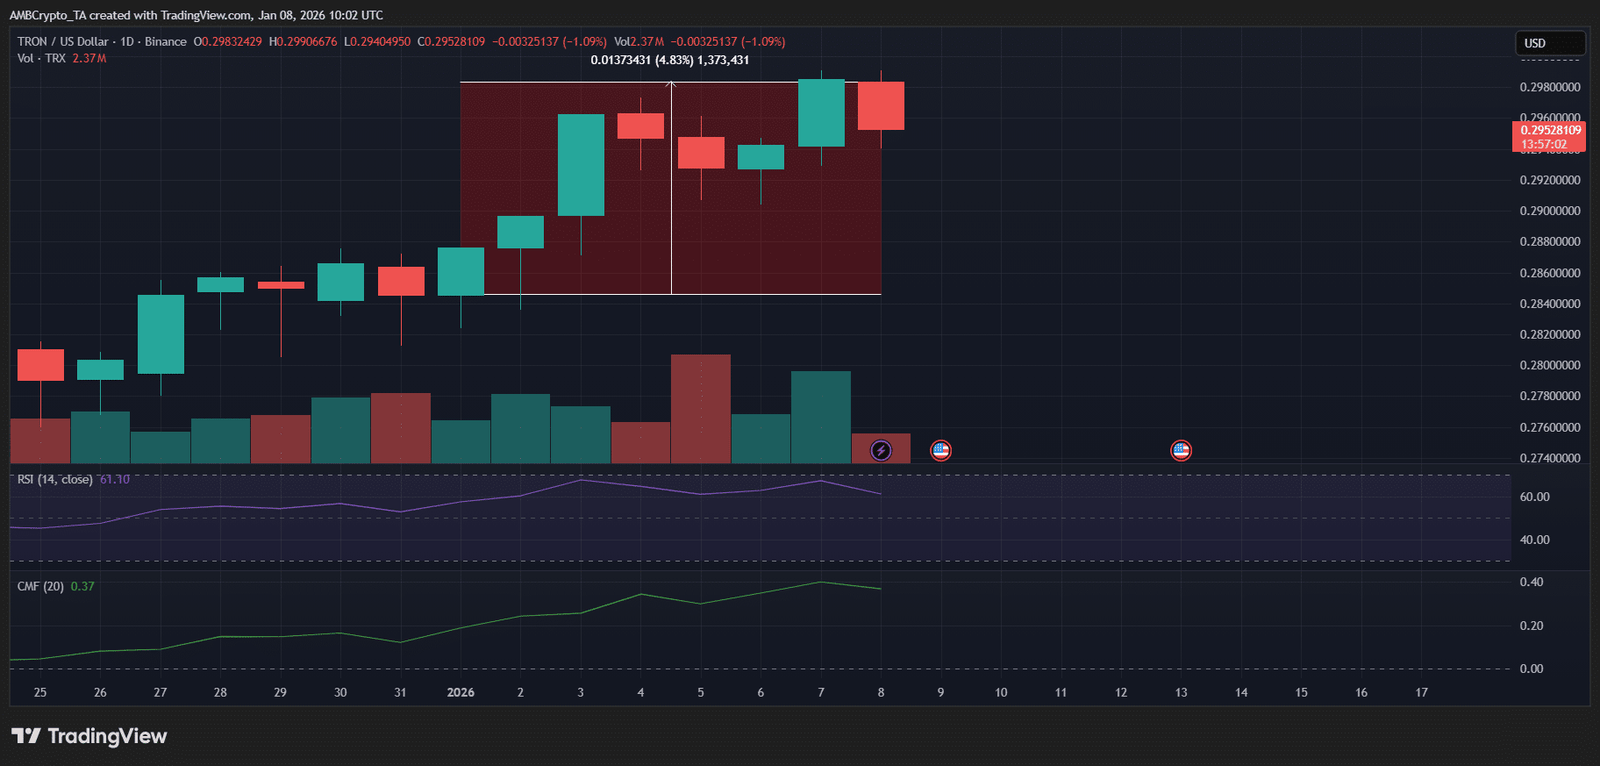
Task: Click the large green candle on January 3
Action: point(581,165)
